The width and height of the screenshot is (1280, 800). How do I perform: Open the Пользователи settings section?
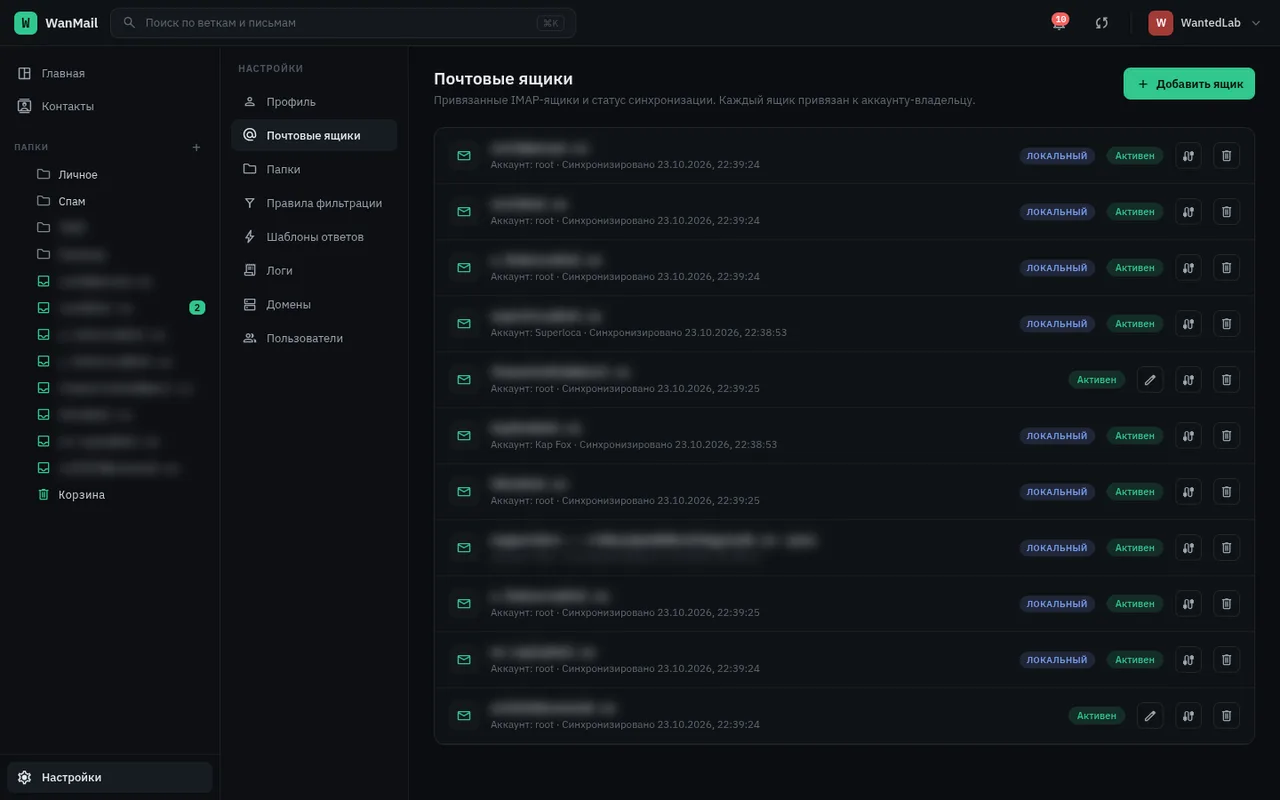click(314, 338)
